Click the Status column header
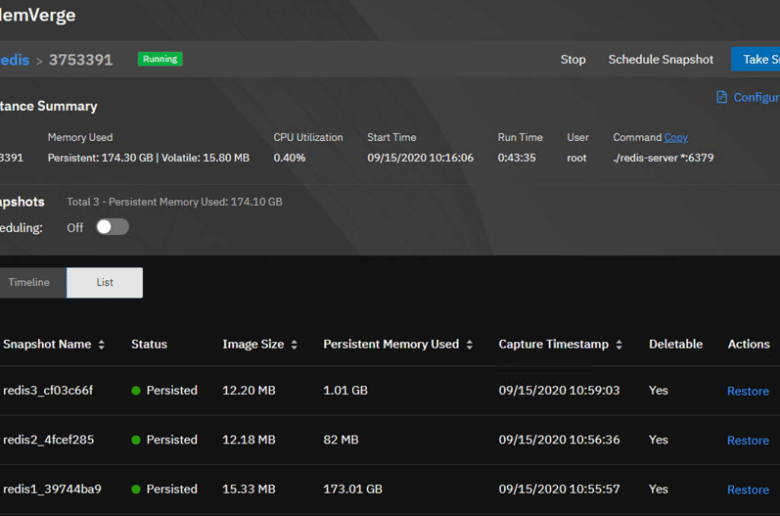This screenshot has width=780, height=516. click(149, 344)
